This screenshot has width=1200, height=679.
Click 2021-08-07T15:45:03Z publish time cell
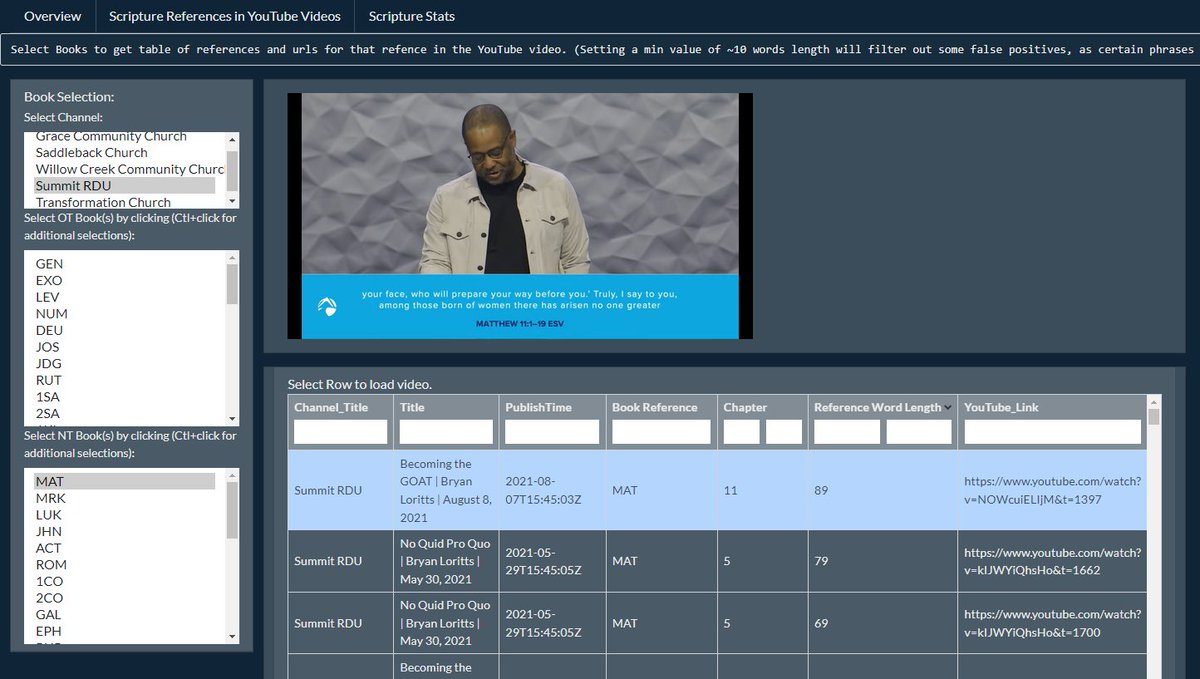point(552,490)
